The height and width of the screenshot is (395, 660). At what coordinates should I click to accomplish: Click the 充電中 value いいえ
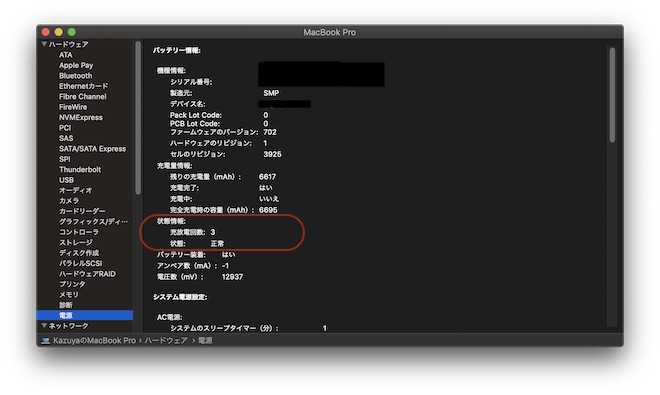click(269, 199)
